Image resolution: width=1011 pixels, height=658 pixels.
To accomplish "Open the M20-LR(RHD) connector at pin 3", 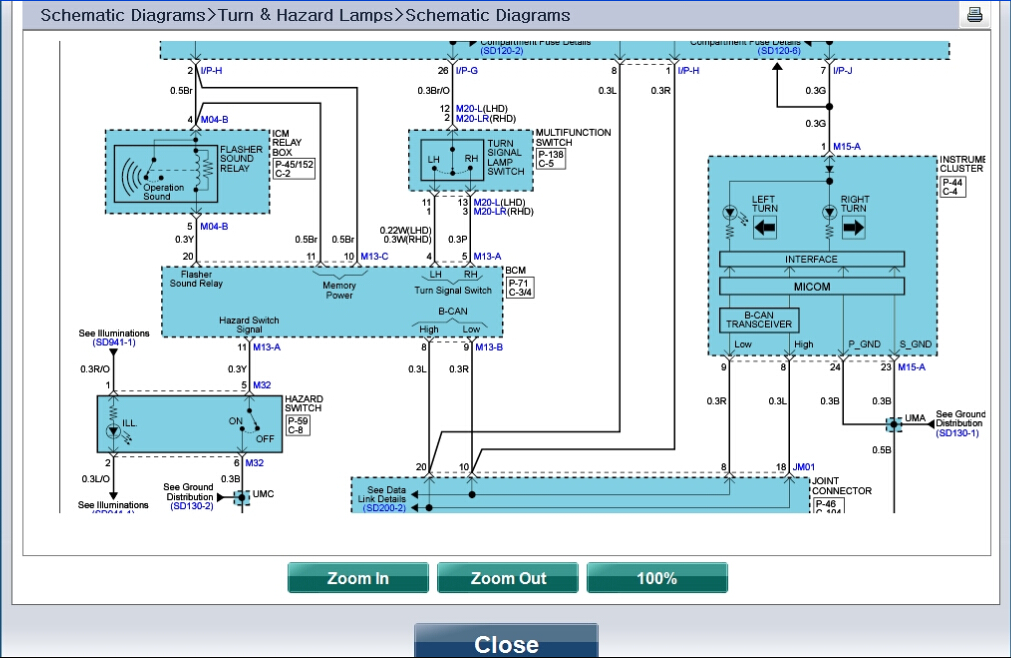I will tap(504, 211).
